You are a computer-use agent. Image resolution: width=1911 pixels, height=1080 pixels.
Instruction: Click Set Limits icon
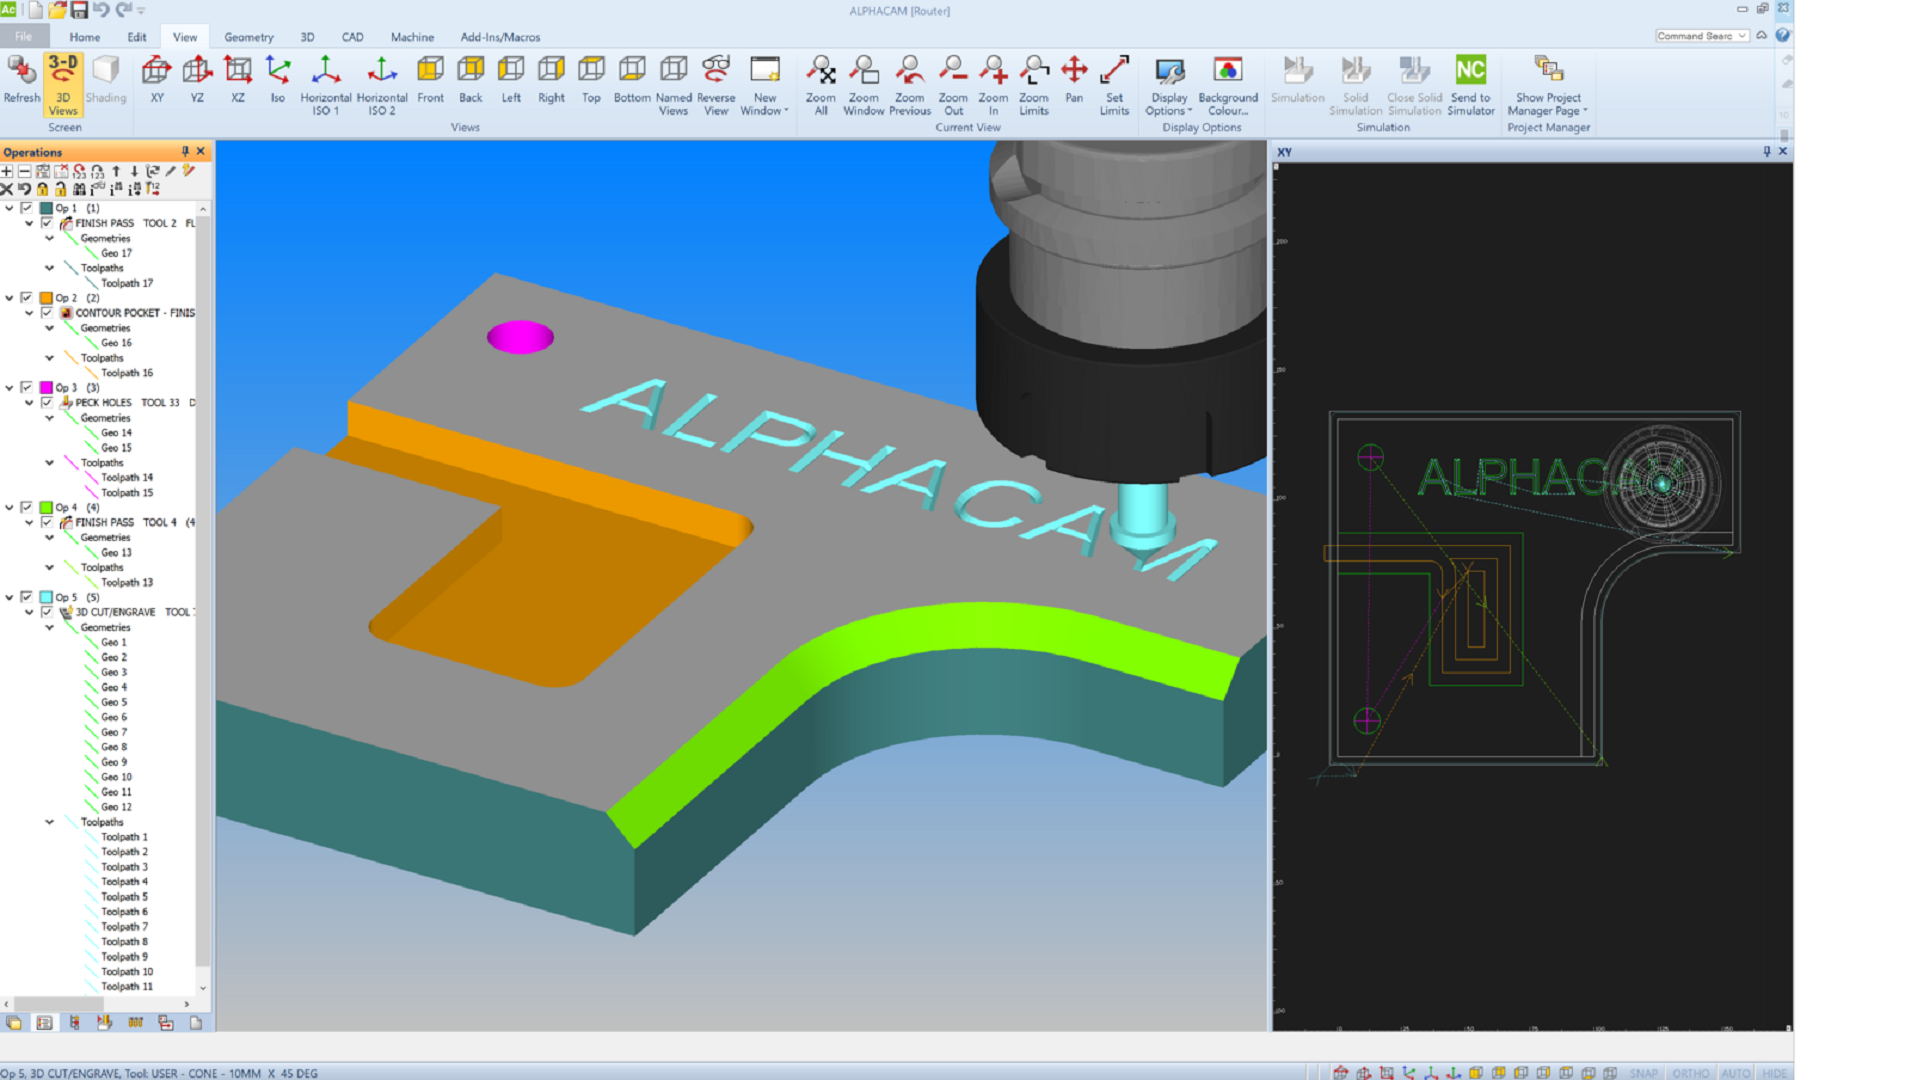point(1114,85)
